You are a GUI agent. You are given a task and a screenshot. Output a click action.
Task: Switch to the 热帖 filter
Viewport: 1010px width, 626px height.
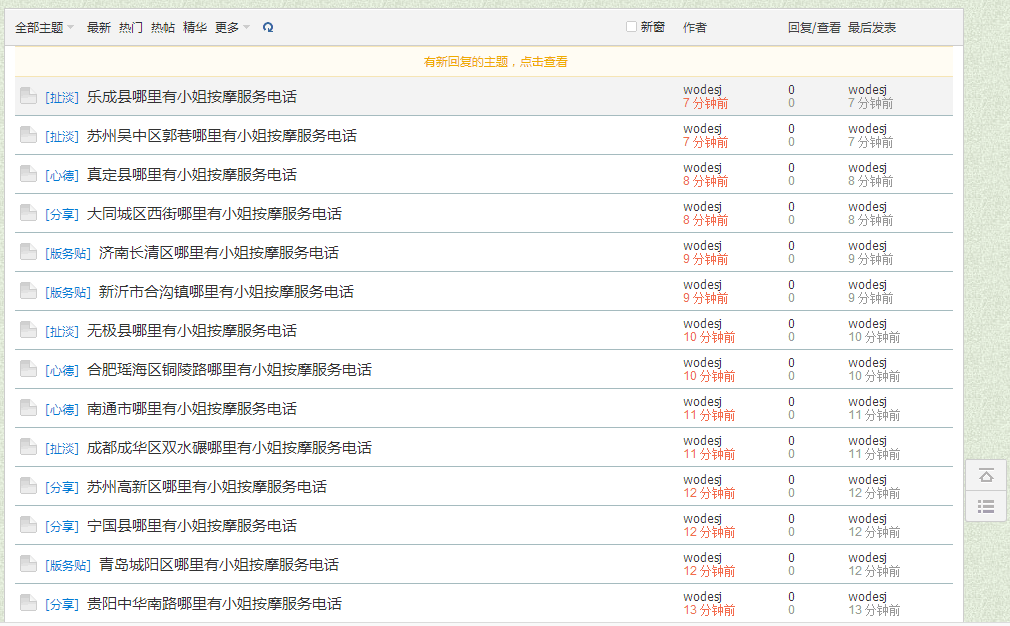tap(163, 28)
